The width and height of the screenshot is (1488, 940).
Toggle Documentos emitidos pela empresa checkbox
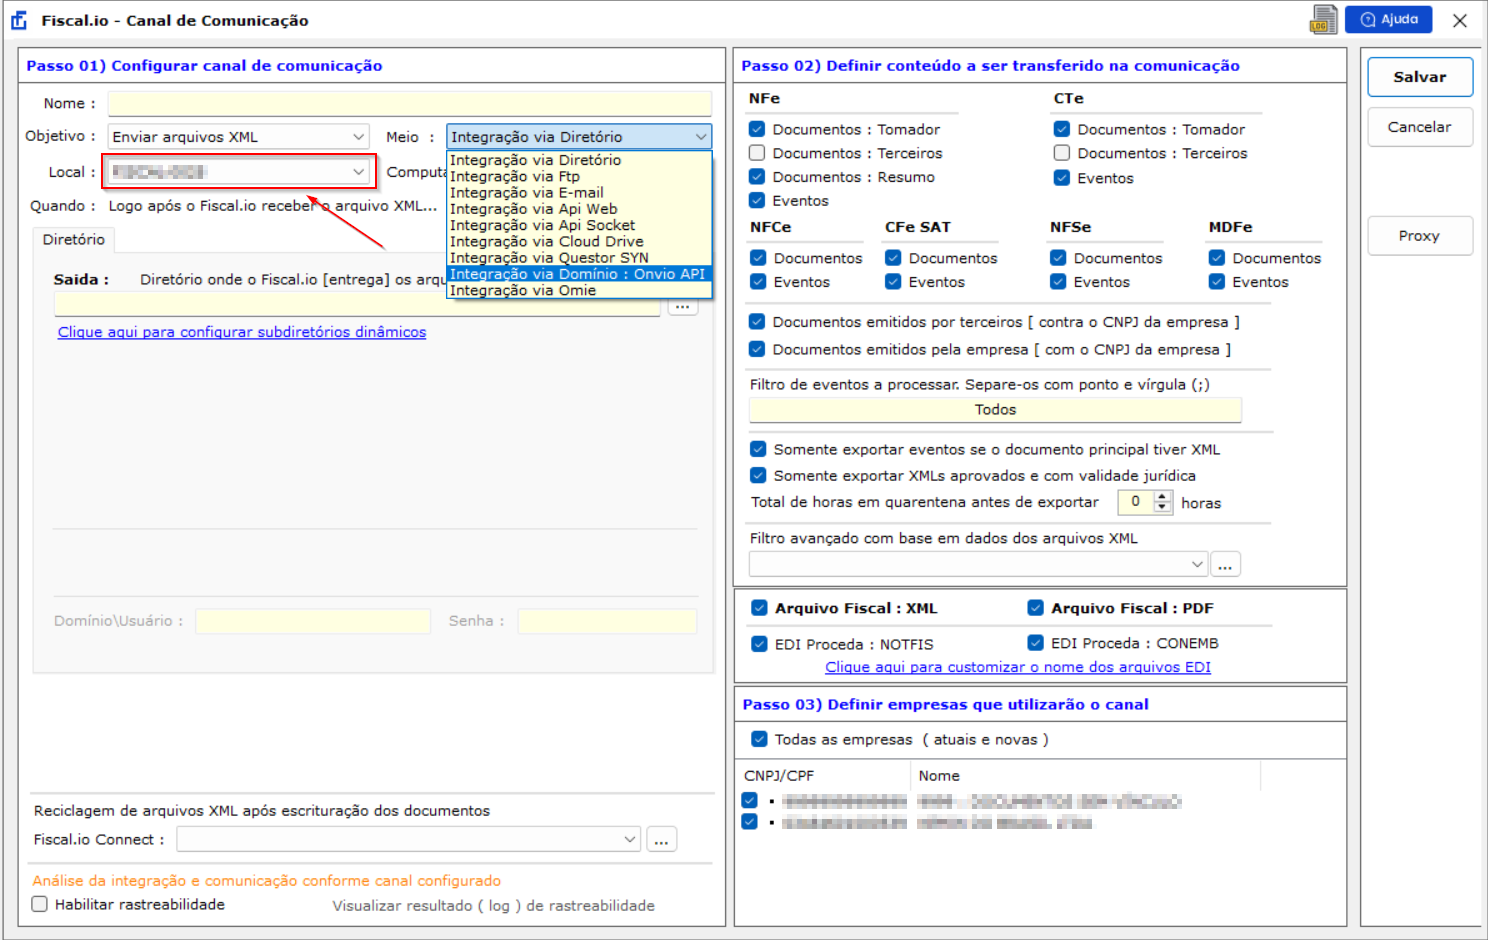[x=757, y=349]
